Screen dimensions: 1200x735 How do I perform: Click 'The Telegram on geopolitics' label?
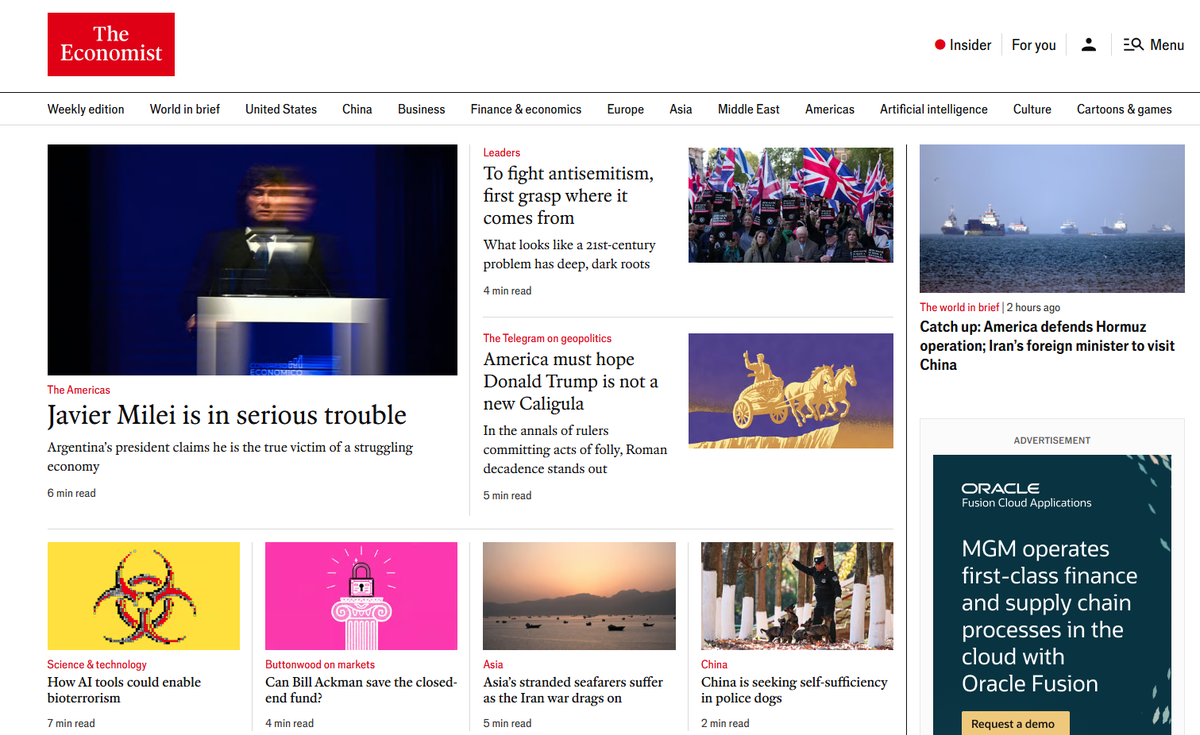[547, 338]
